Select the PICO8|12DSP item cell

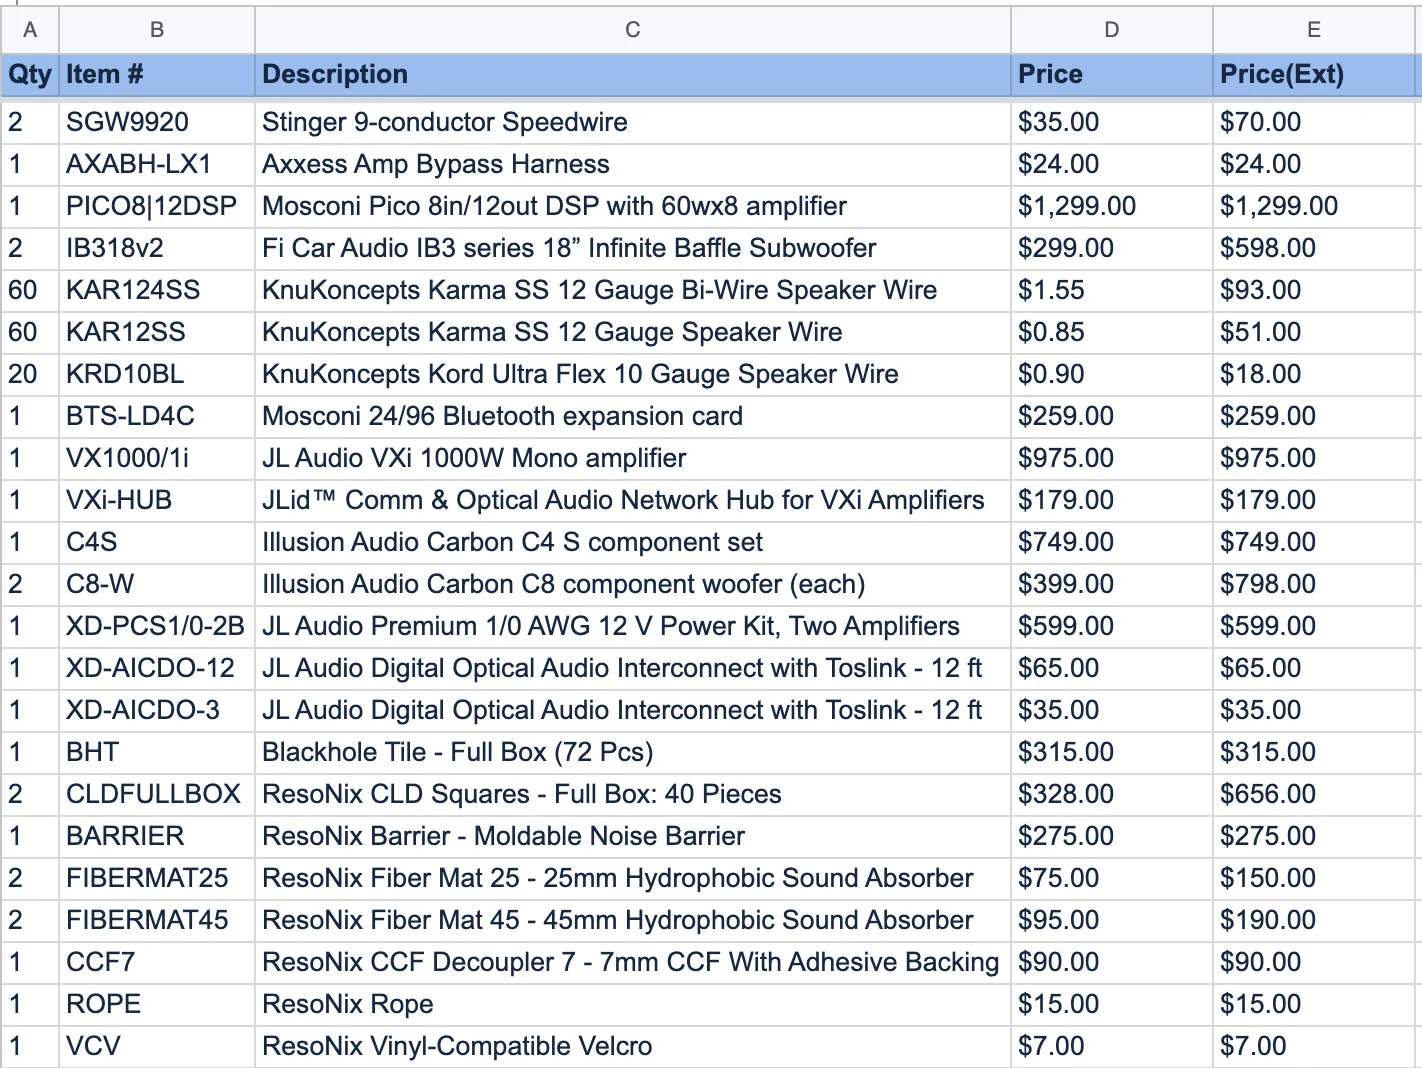click(157, 206)
